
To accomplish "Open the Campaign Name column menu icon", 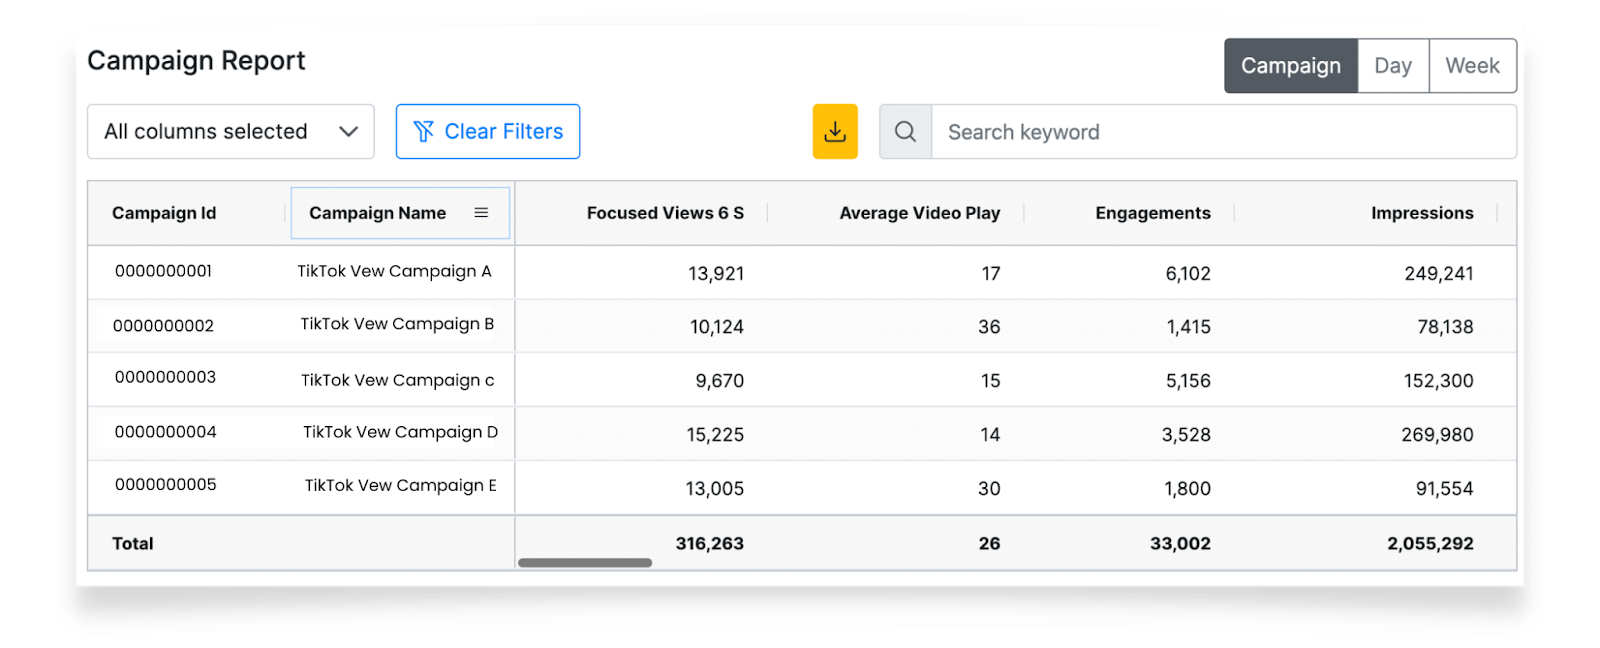I will click(481, 213).
